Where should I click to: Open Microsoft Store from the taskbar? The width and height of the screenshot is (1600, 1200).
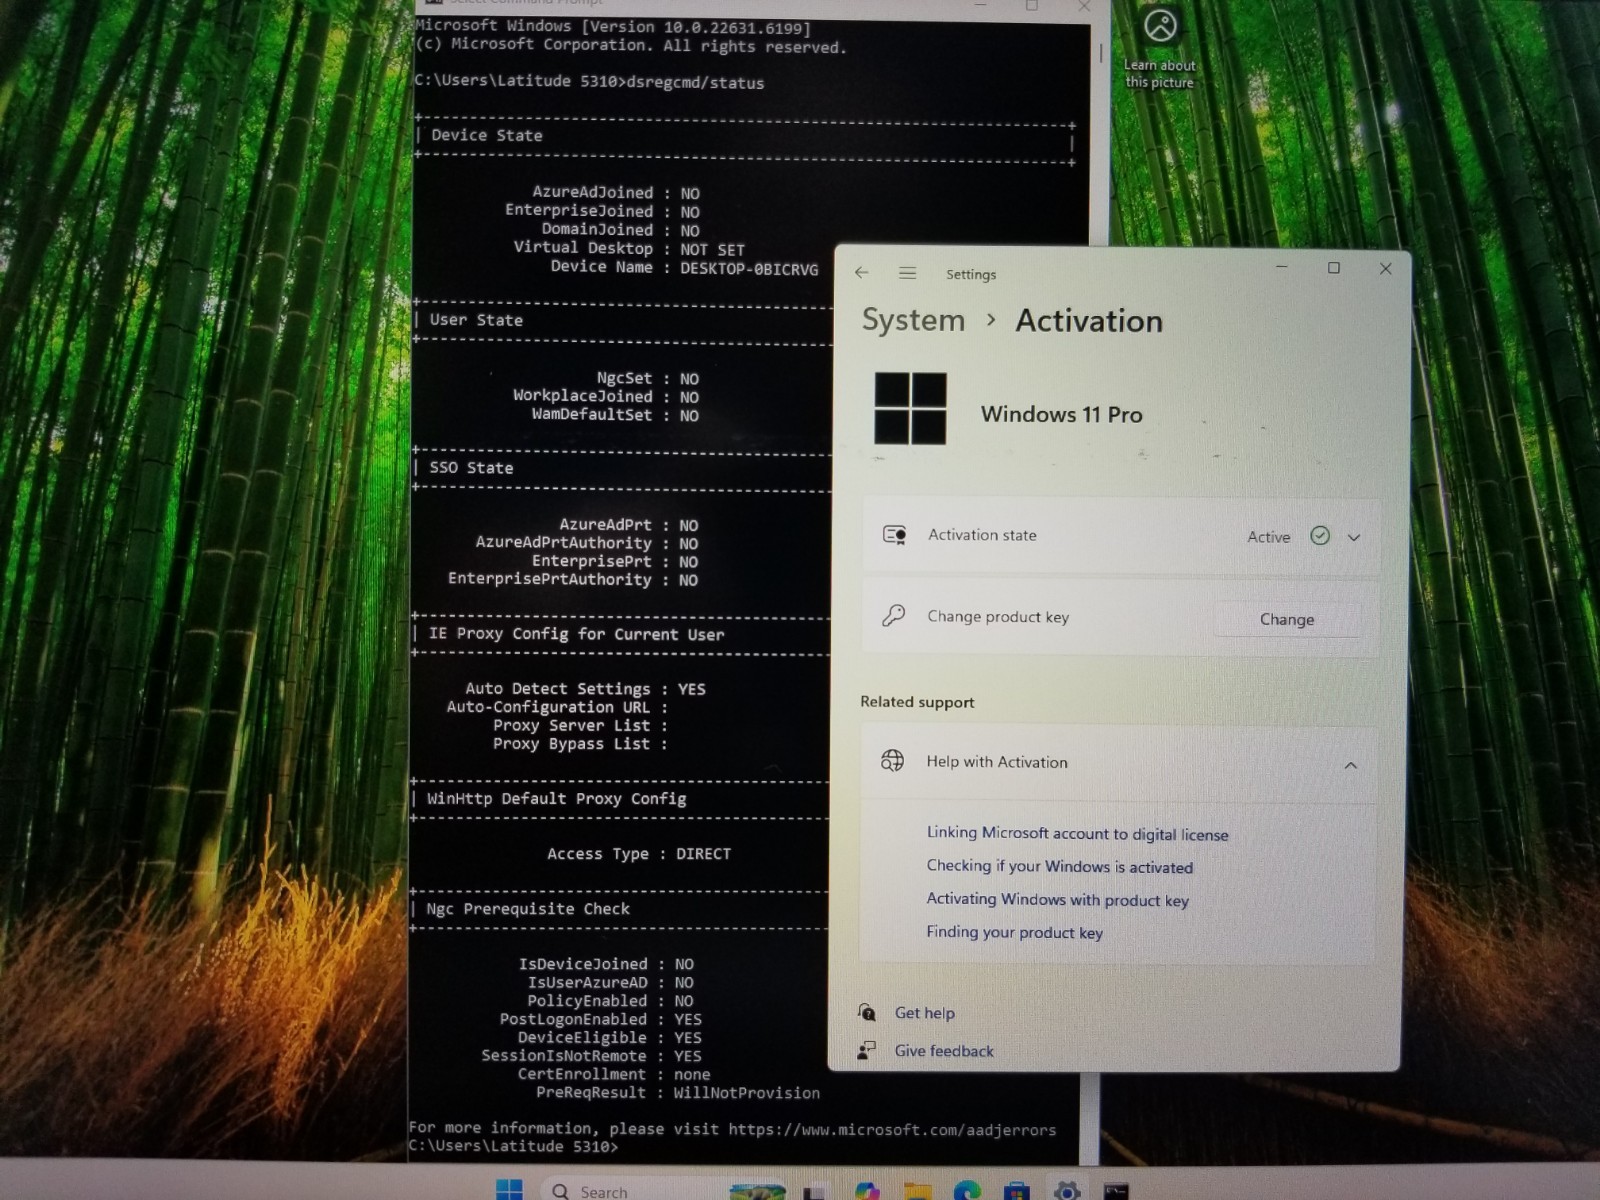click(x=1017, y=1190)
